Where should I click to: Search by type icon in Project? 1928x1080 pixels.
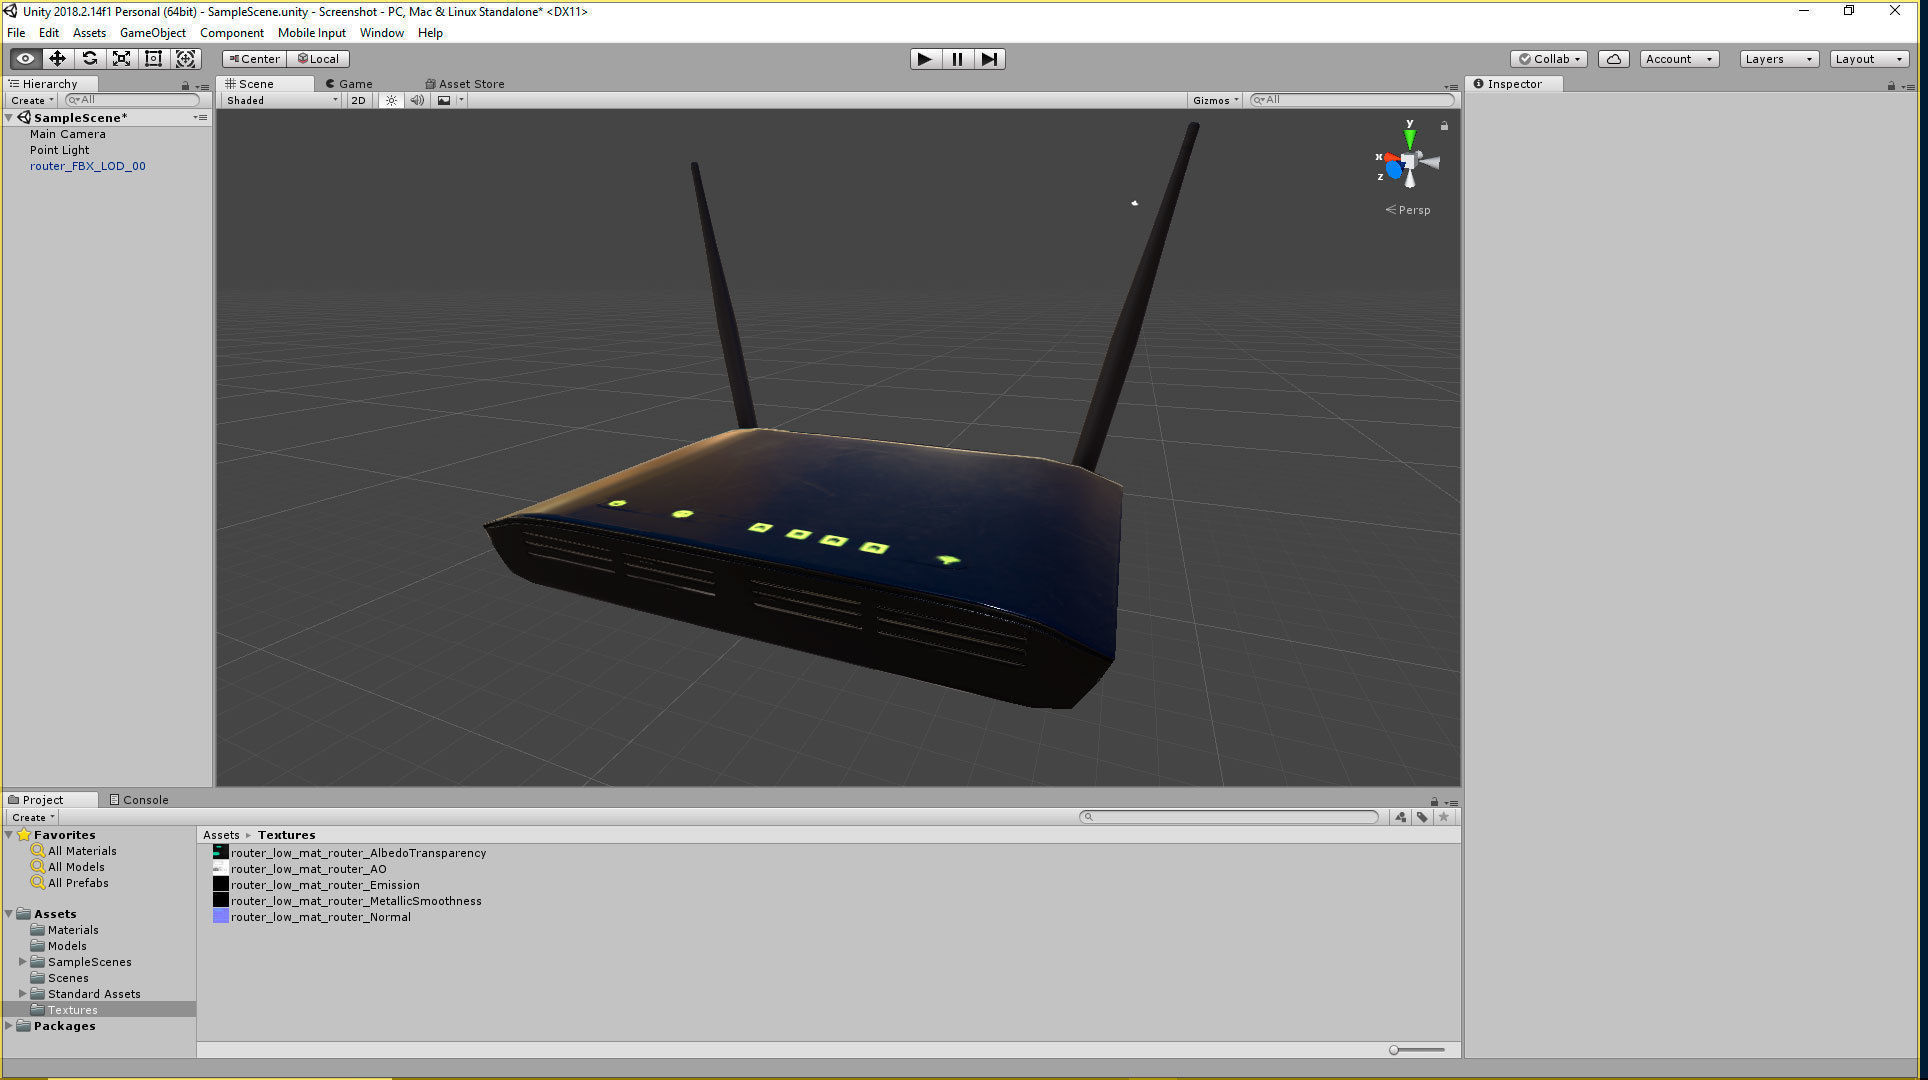[1400, 817]
